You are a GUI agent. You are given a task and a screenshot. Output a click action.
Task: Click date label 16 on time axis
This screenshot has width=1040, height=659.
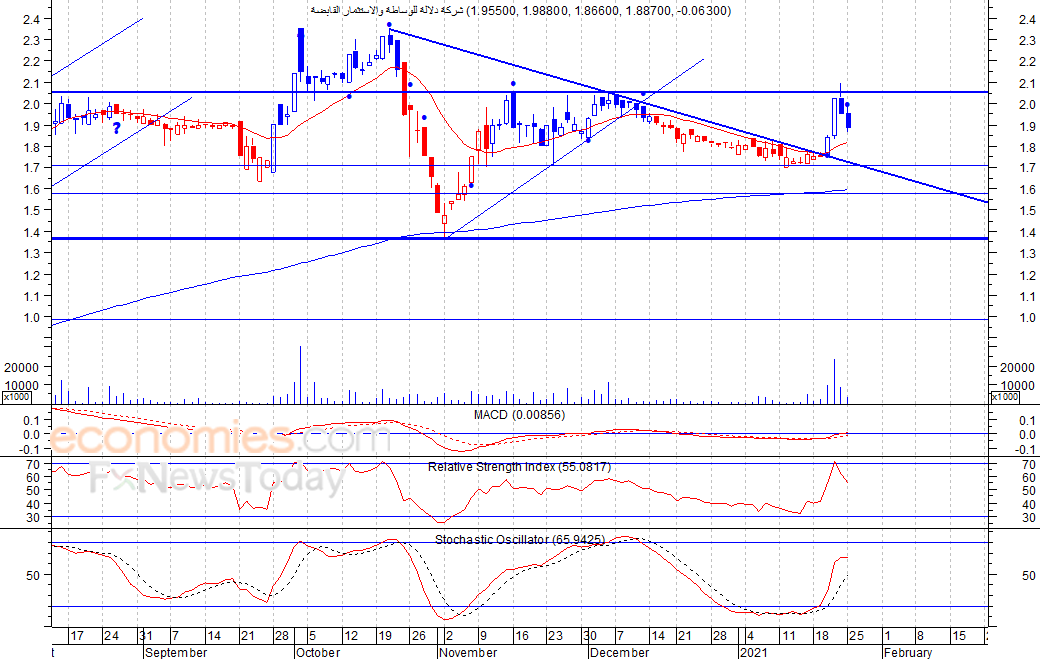(522, 636)
